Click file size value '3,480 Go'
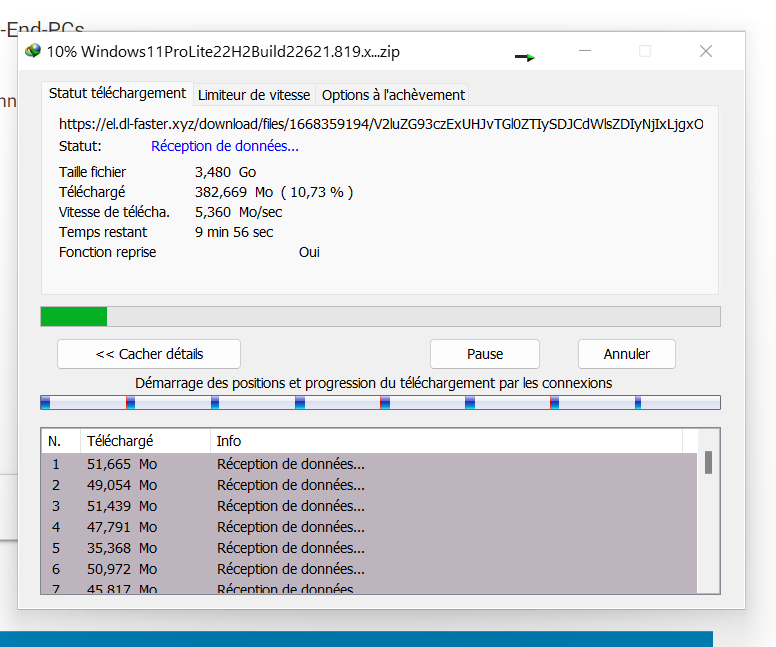 click(225, 172)
